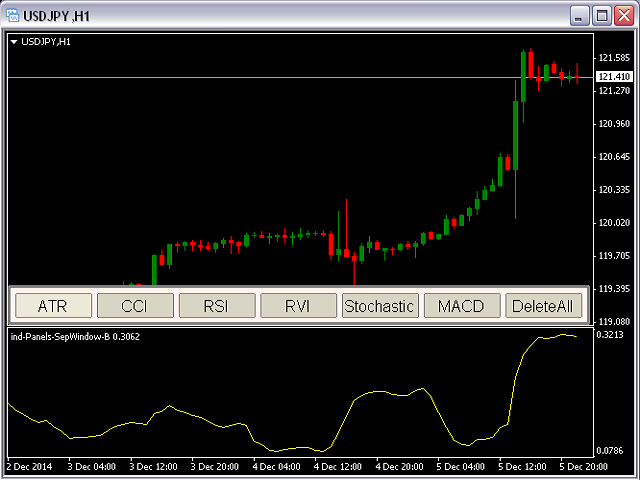Click the 0.3213 indicator scale value

[x=610, y=335]
